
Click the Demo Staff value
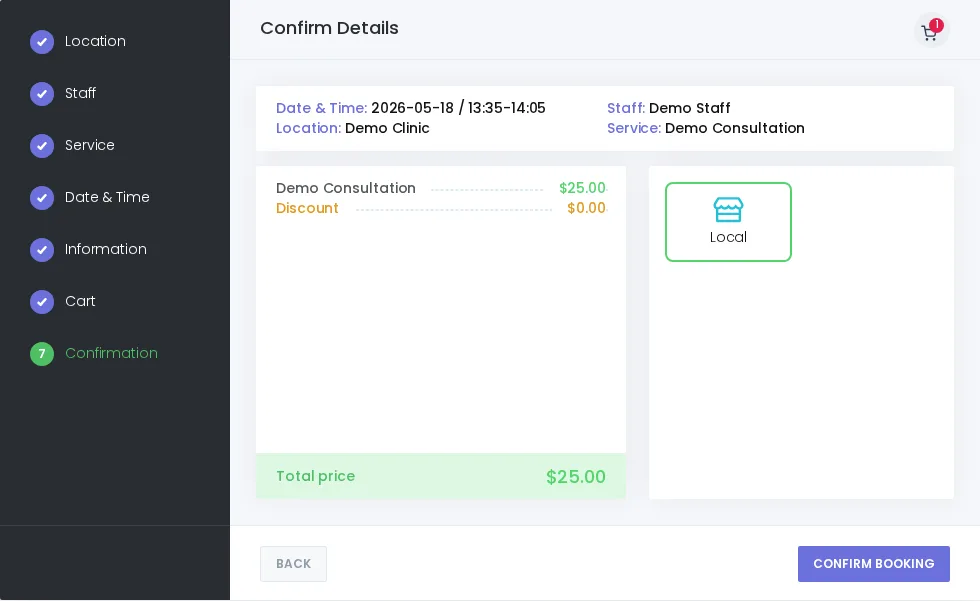coord(689,108)
